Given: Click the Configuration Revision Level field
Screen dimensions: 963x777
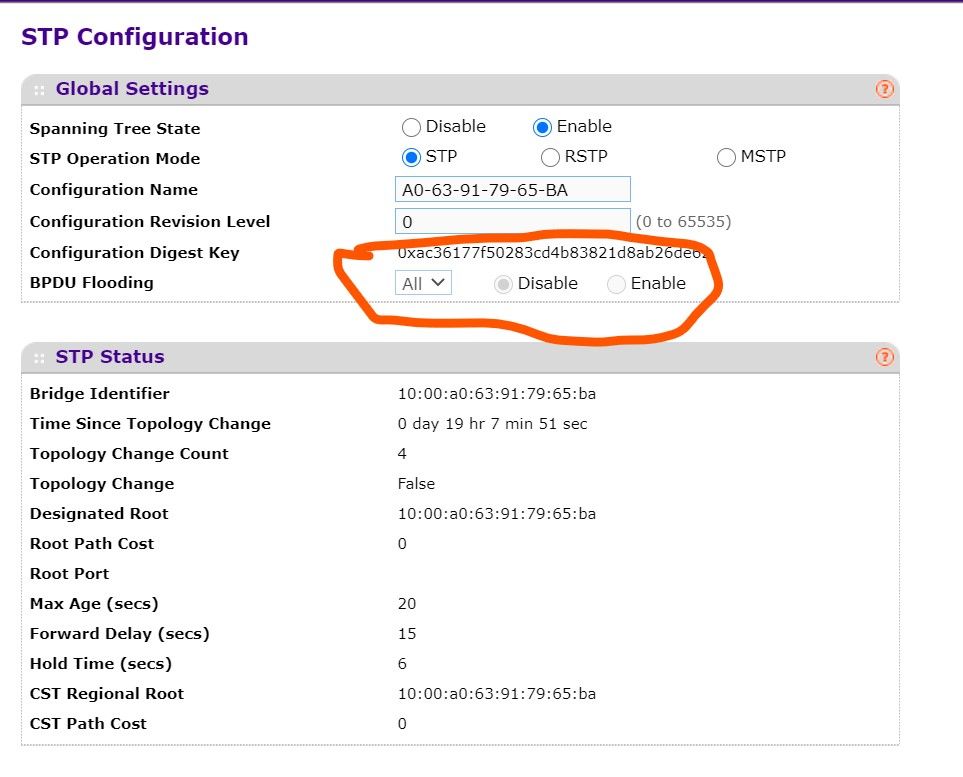Looking at the screenshot, I should click(512, 221).
